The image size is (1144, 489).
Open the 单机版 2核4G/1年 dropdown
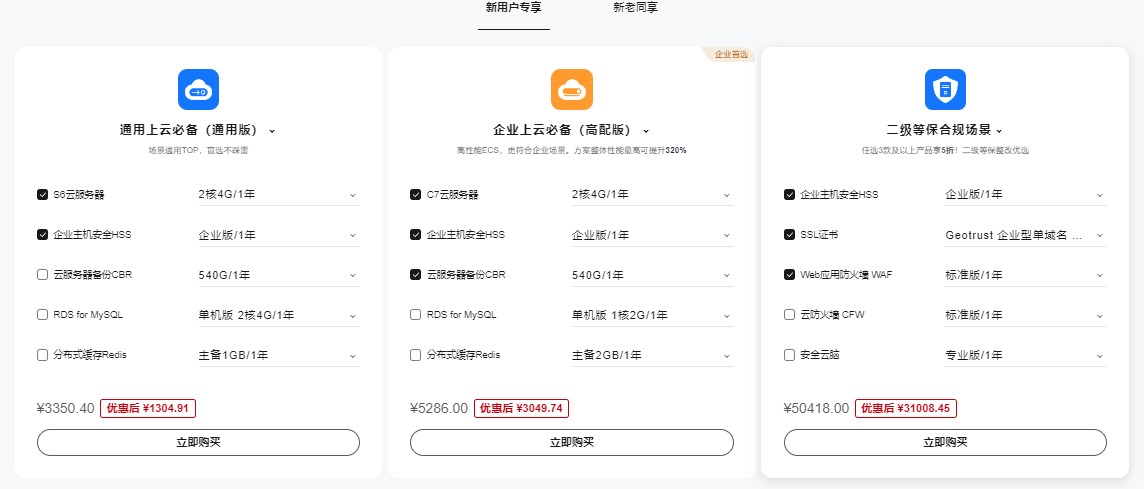tap(278, 315)
